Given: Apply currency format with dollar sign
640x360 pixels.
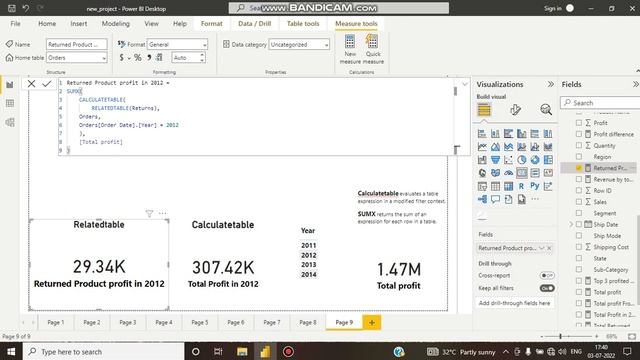Looking at the screenshot, I should (122, 58).
